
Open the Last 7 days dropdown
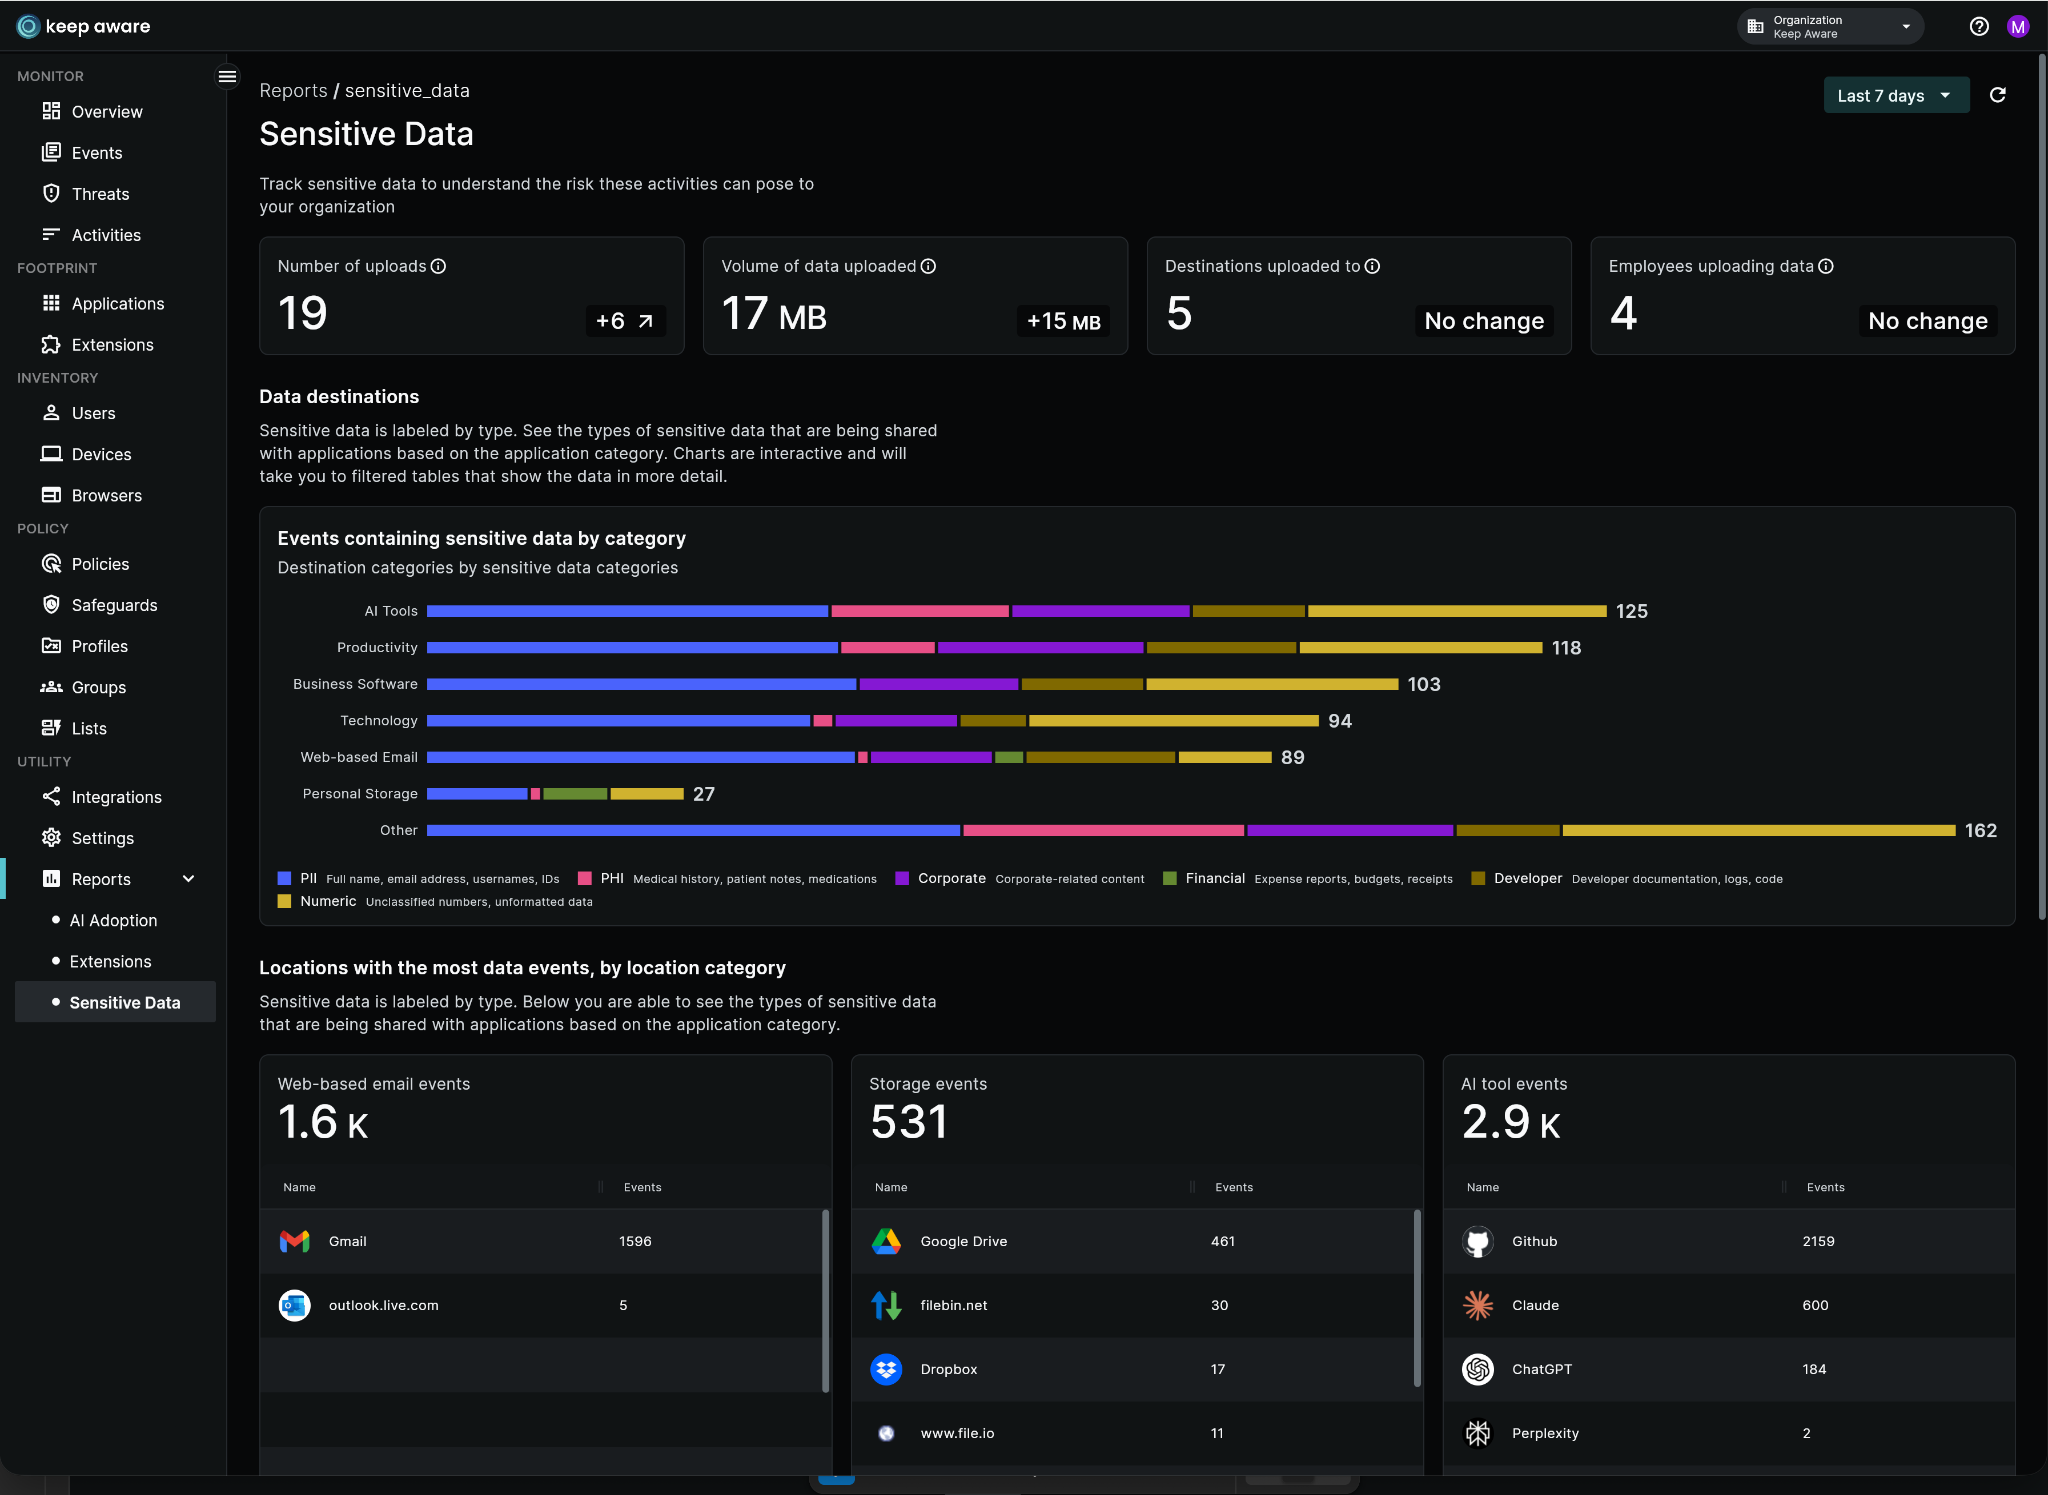pyautogui.click(x=1895, y=96)
